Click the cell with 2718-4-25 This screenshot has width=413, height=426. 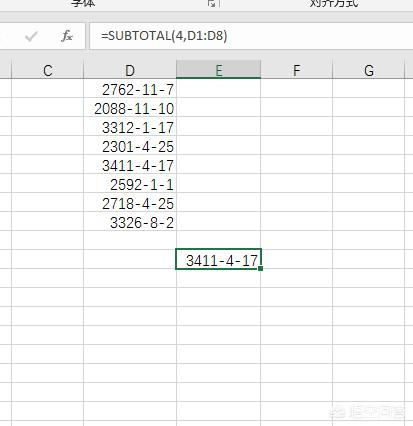(130, 203)
